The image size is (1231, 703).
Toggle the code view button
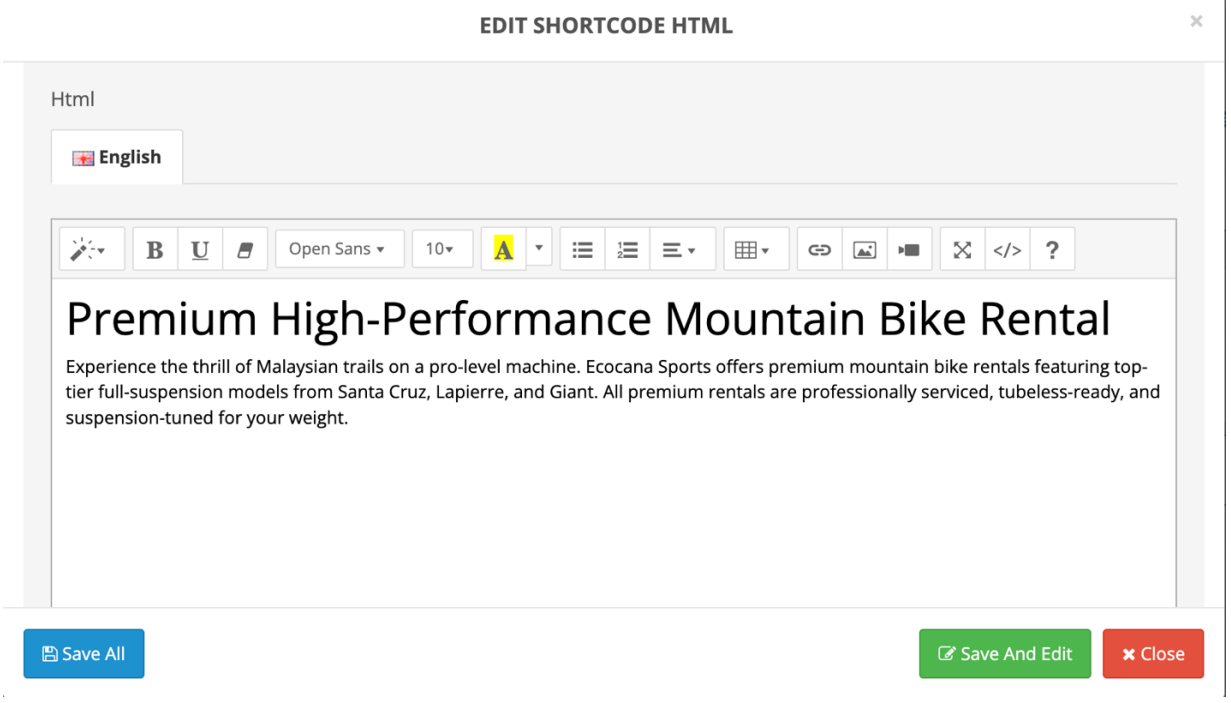pos(1007,250)
